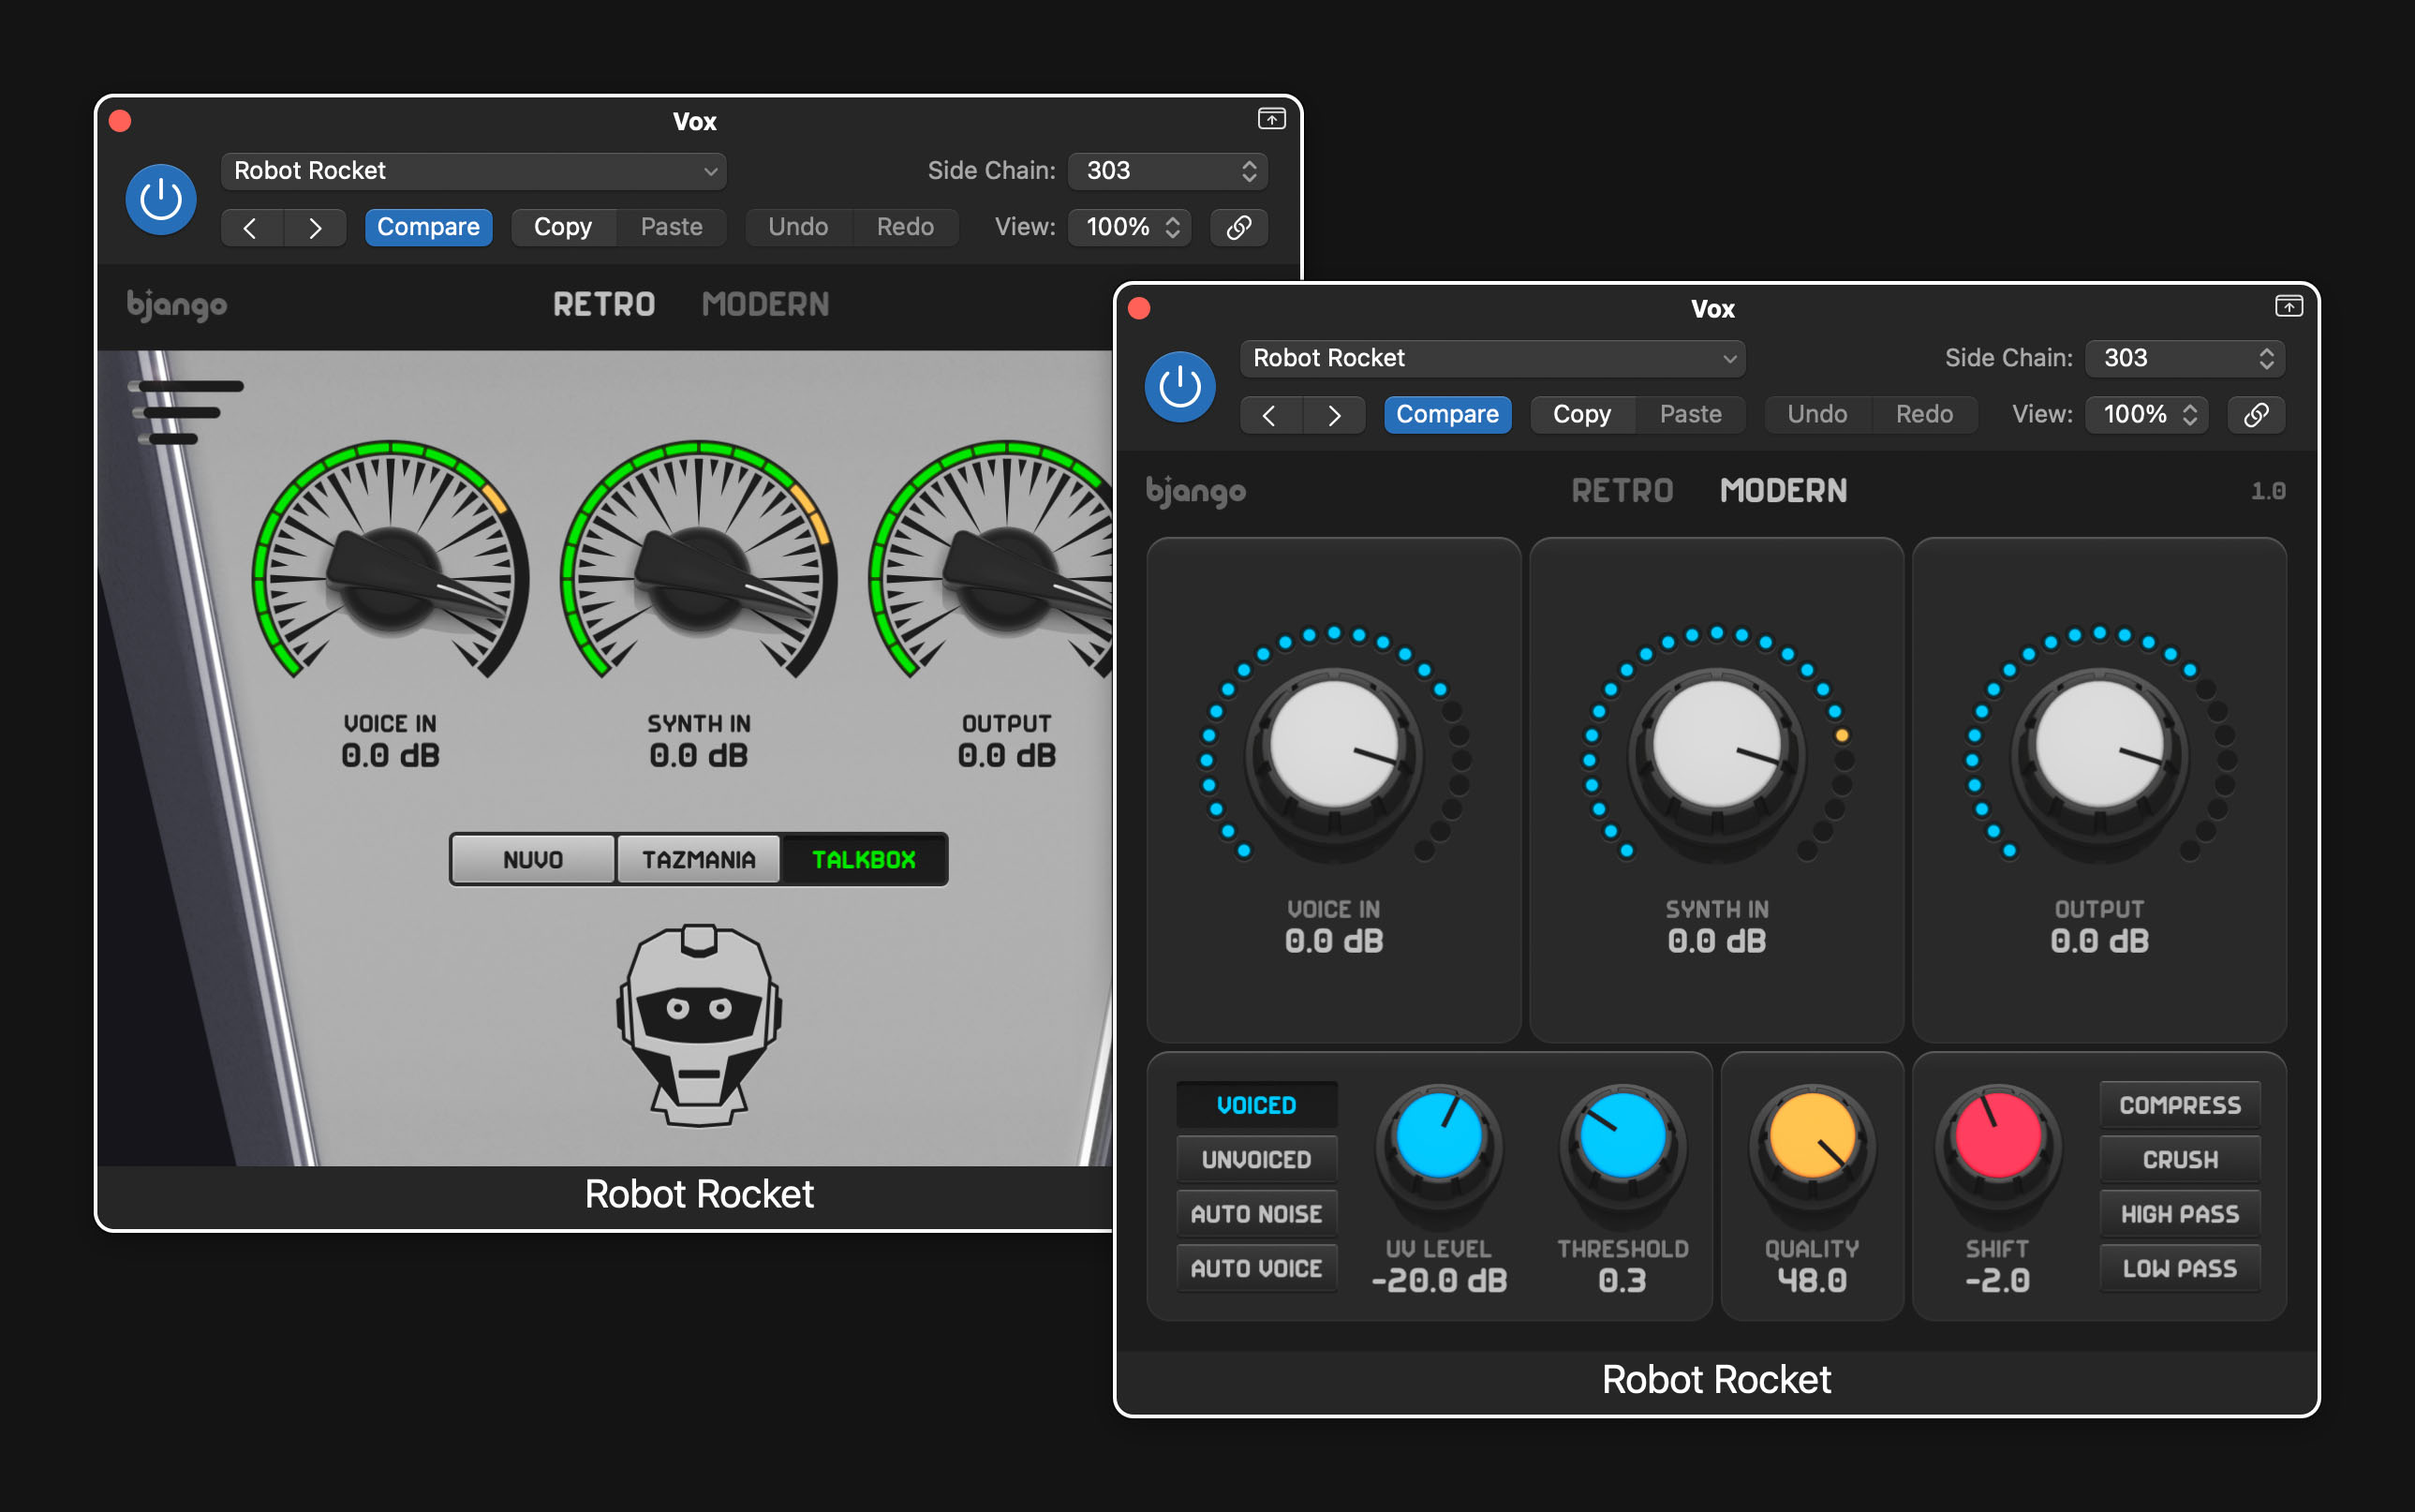Click link icon in back plugin window
The width and height of the screenshot is (2415, 1512).
[x=1238, y=228]
